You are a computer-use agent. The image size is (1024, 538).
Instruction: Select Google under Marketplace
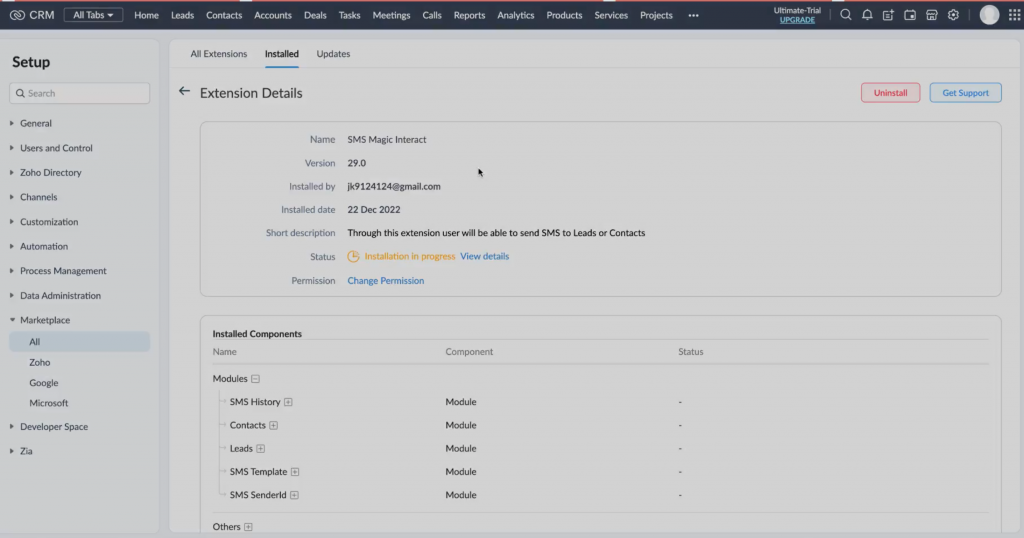44,383
